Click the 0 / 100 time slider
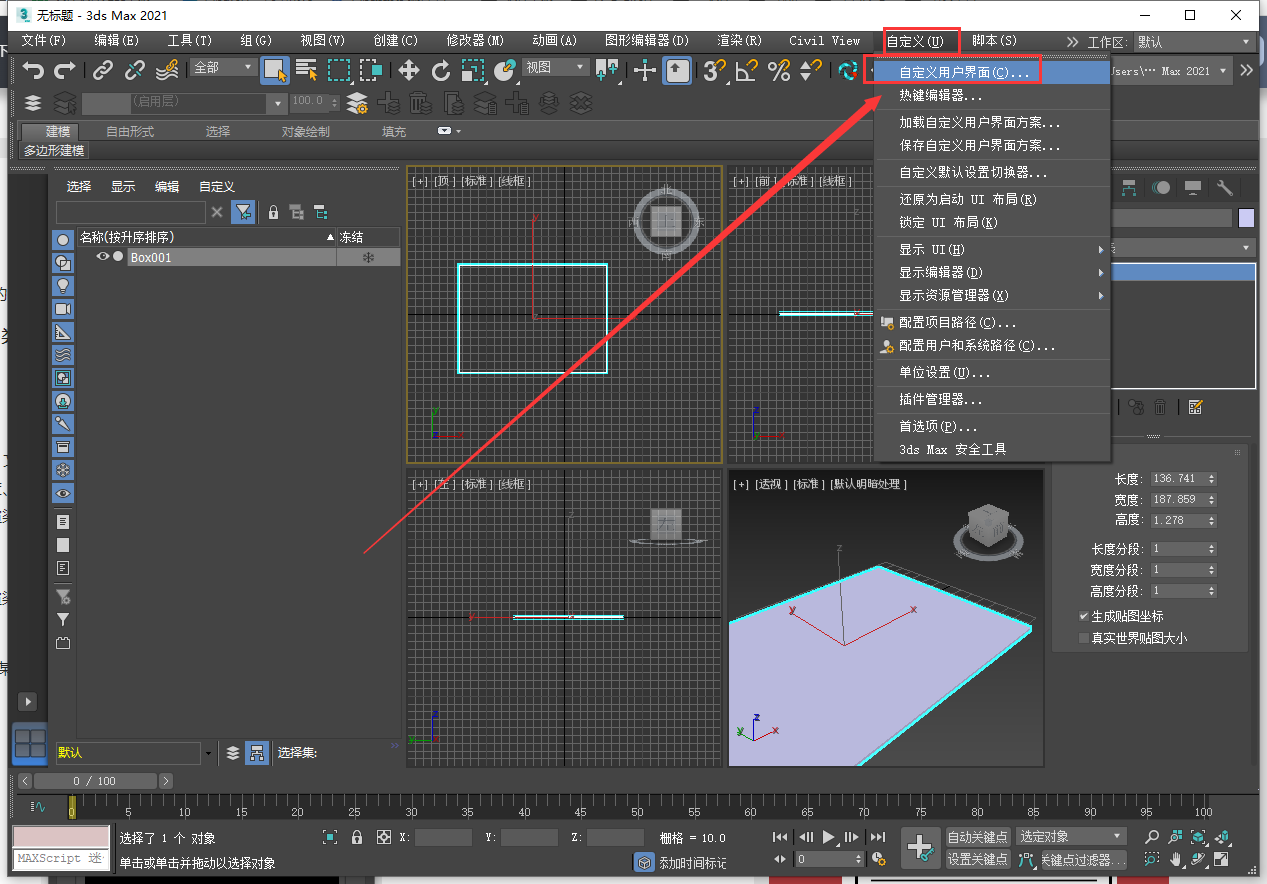The image size is (1267, 884). tap(95, 781)
